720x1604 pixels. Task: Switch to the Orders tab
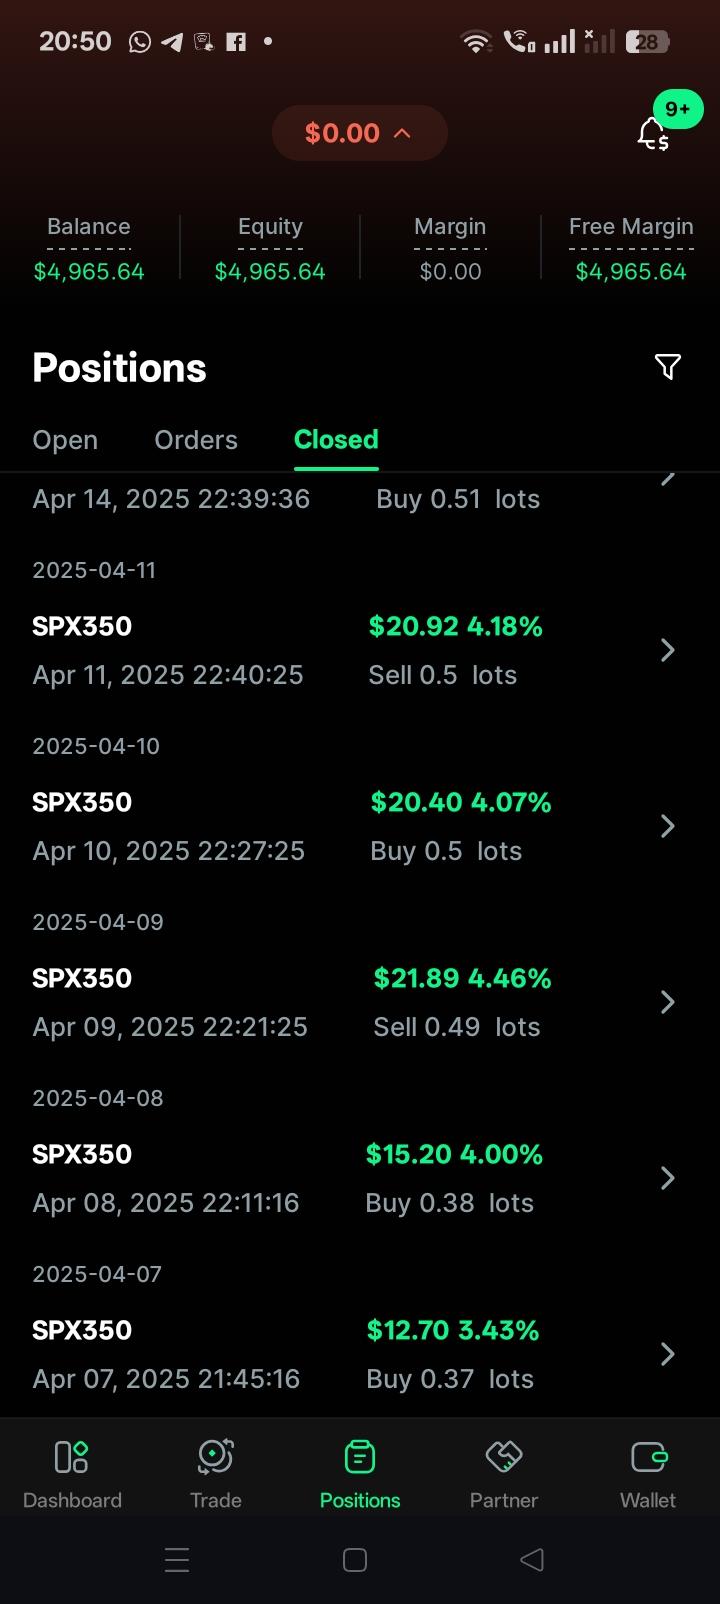pyautogui.click(x=196, y=440)
